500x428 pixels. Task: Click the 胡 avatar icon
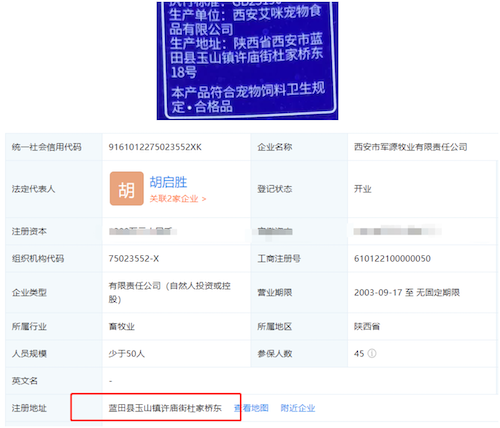[x=127, y=189]
